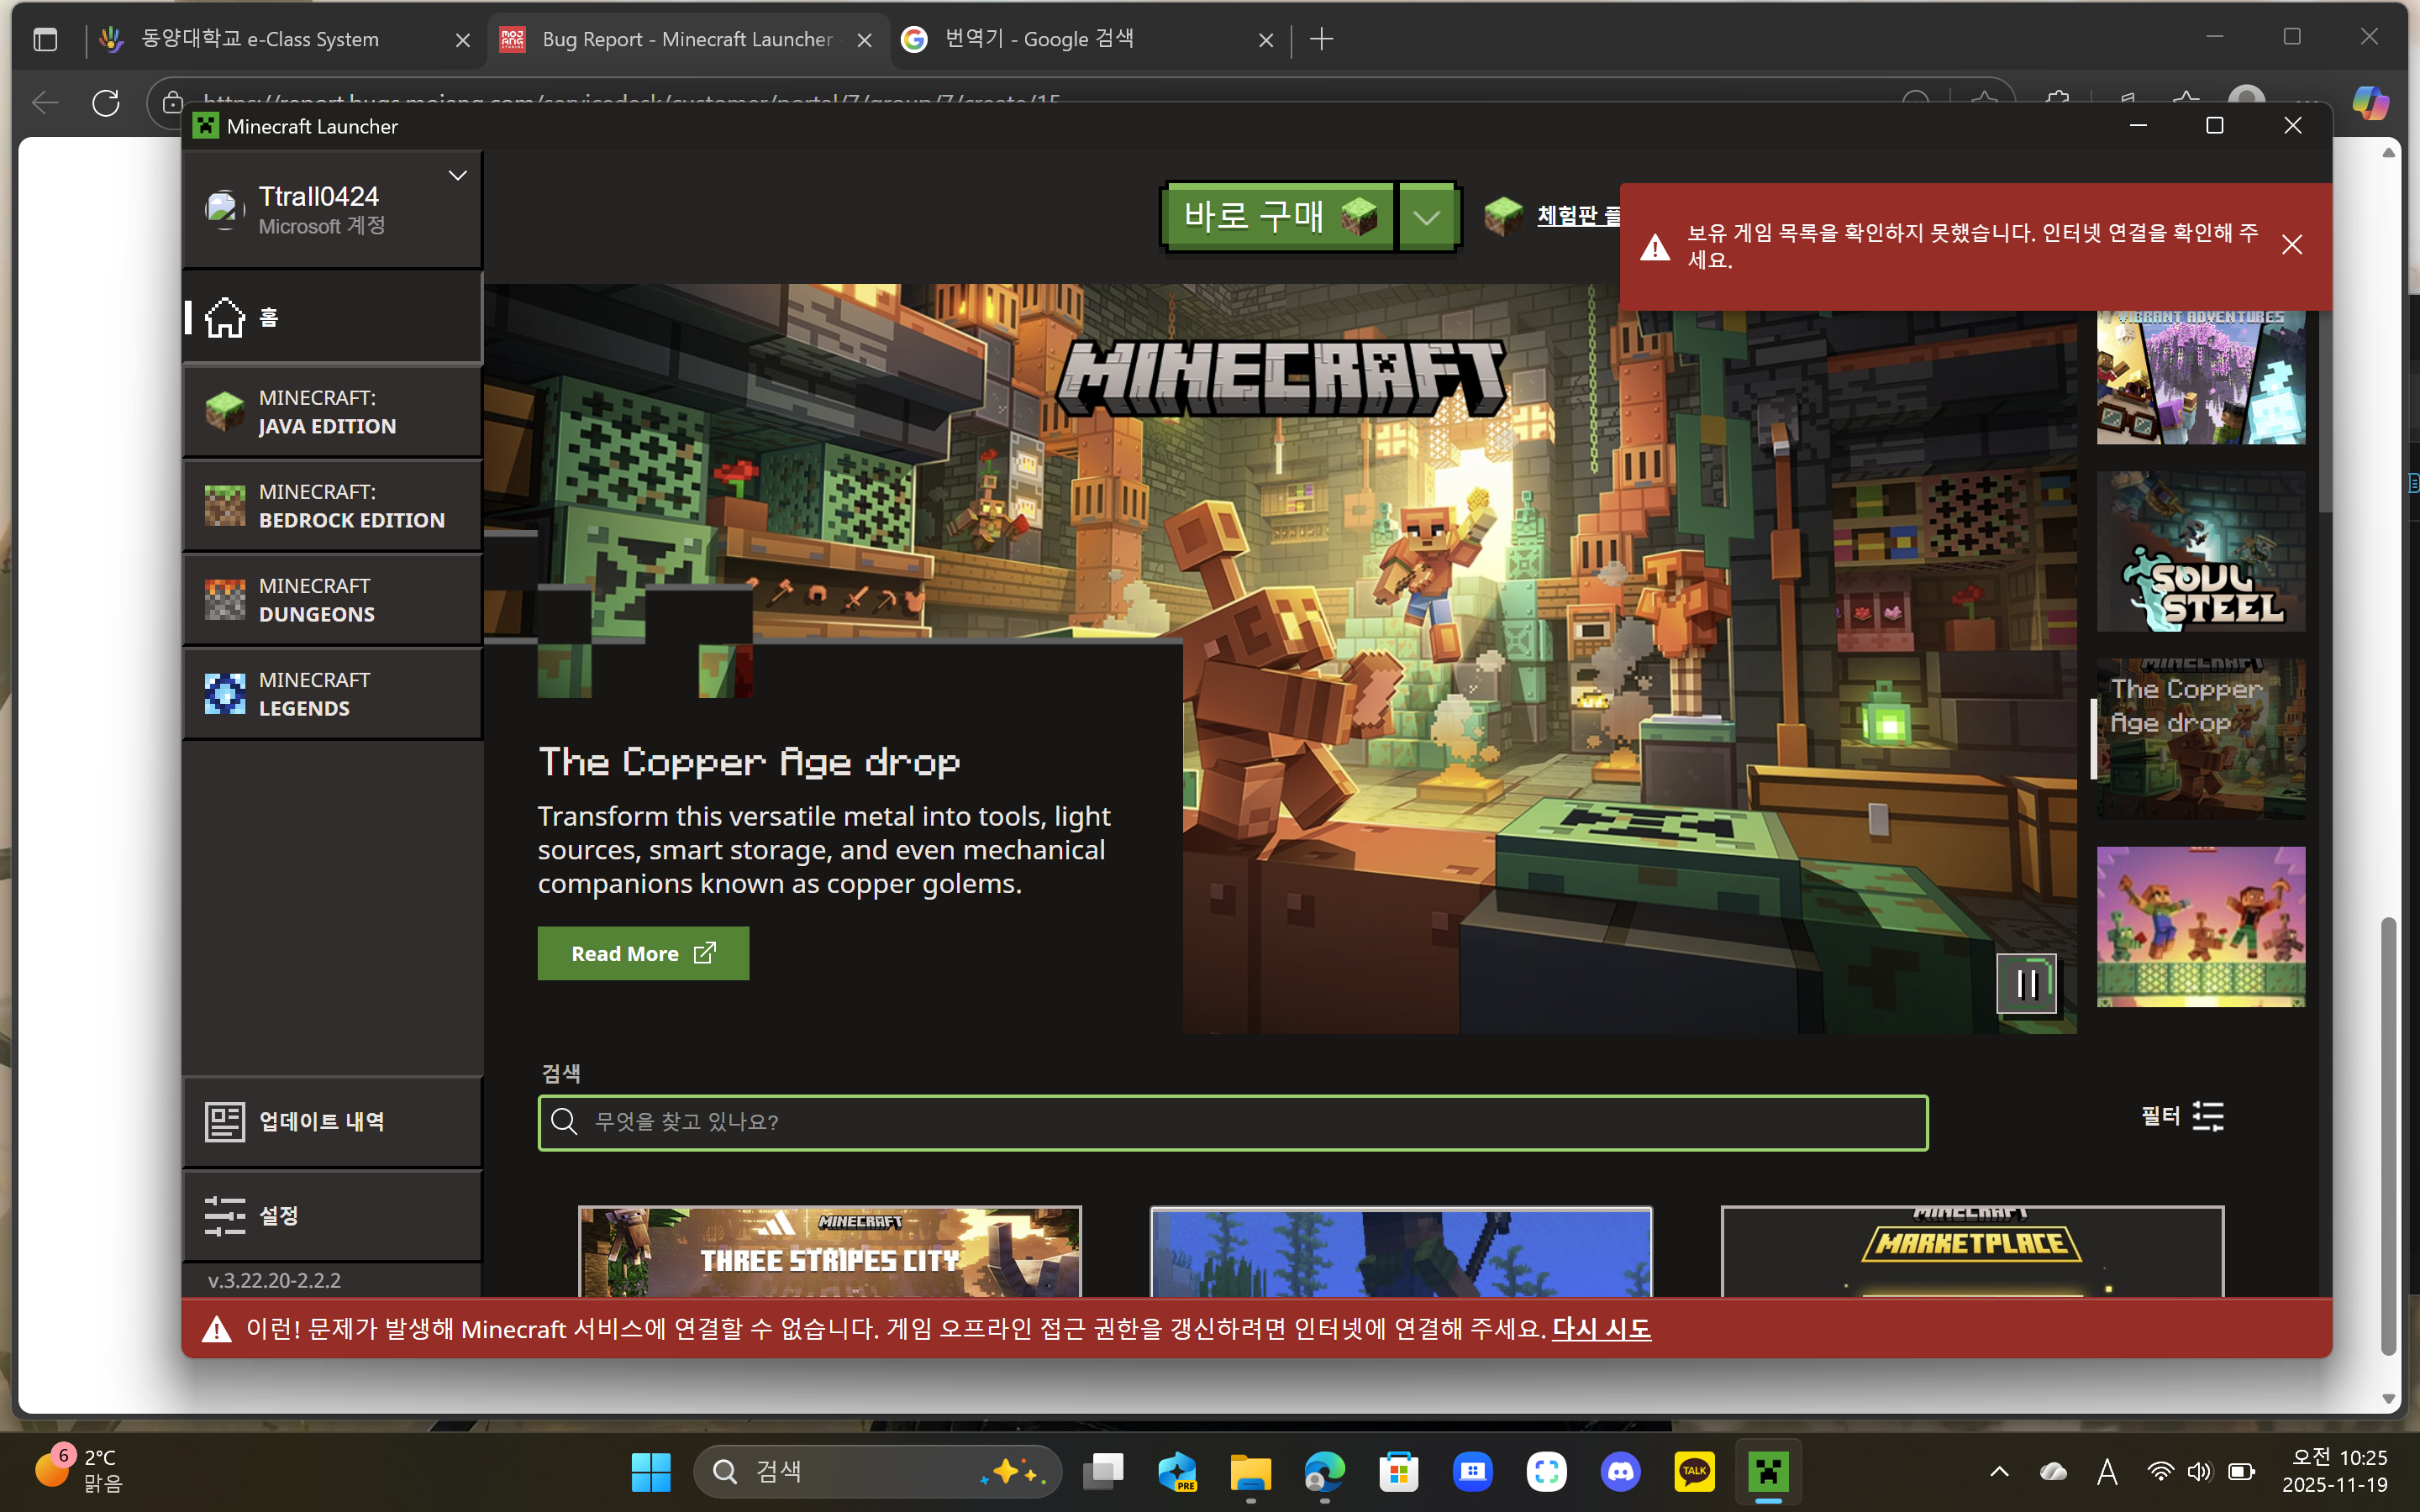Select the Soul Steel carousel thumbnail
The height and width of the screenshot is (1512, 2420).
(x=2200, y=552)
